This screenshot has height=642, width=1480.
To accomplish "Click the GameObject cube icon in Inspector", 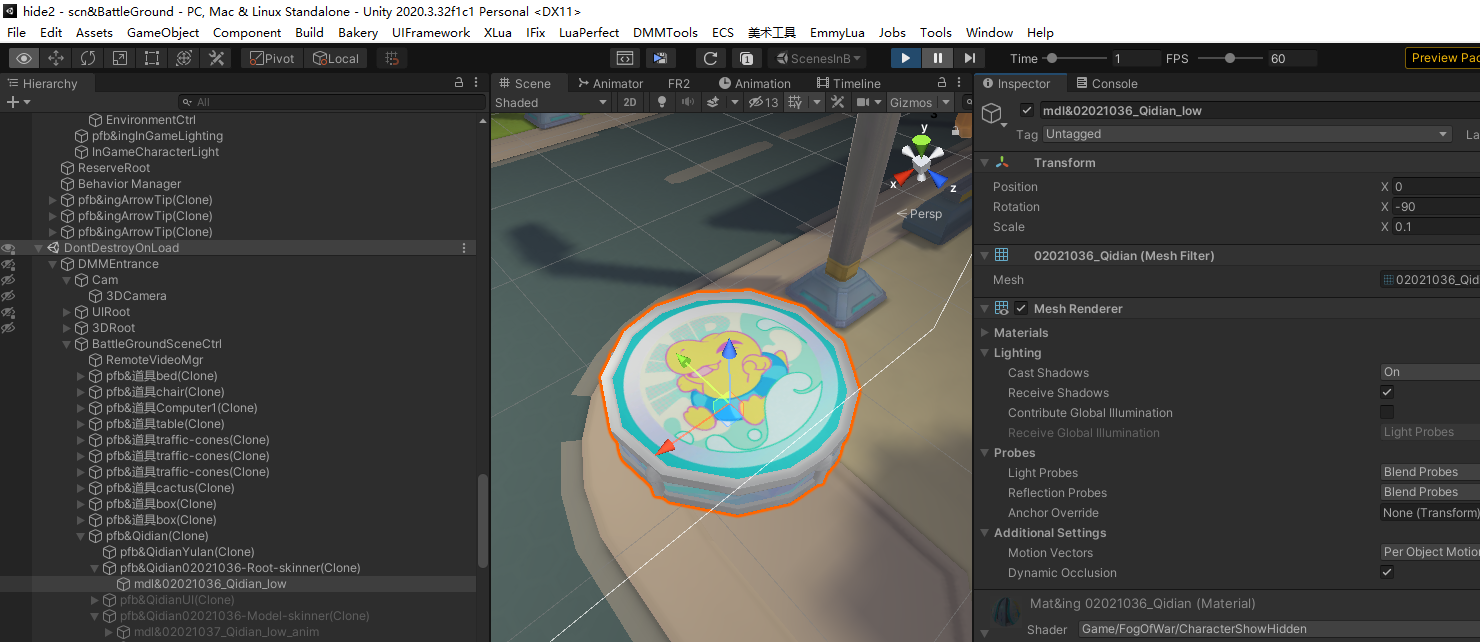I will (992, 114).
